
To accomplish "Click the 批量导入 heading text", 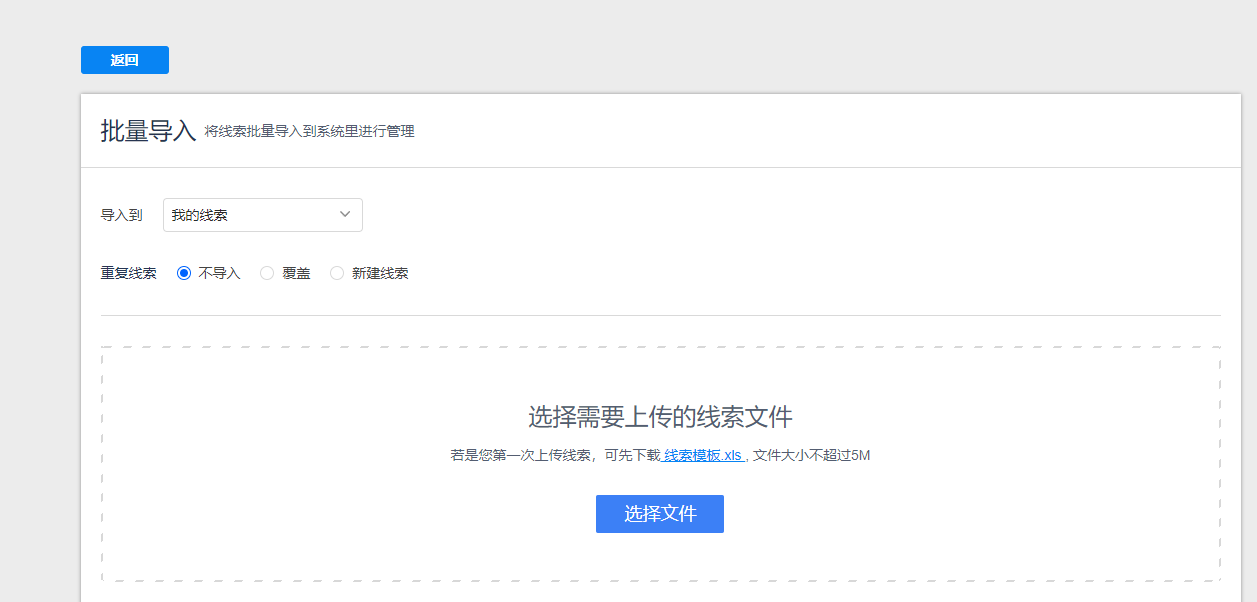I will click(148, 131).
